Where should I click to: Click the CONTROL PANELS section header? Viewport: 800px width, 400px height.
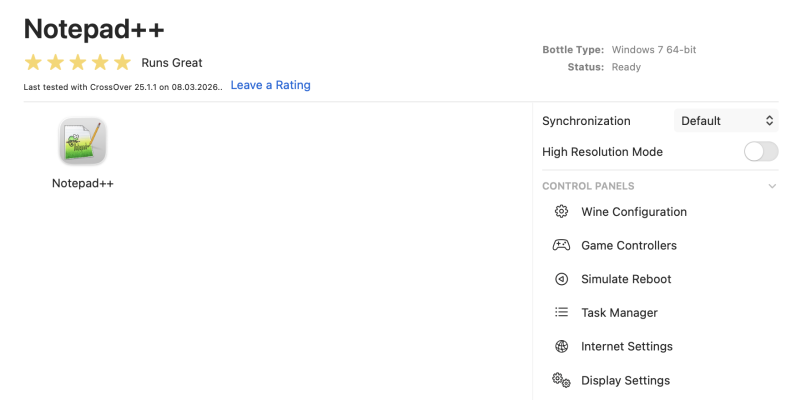[588, 186]
